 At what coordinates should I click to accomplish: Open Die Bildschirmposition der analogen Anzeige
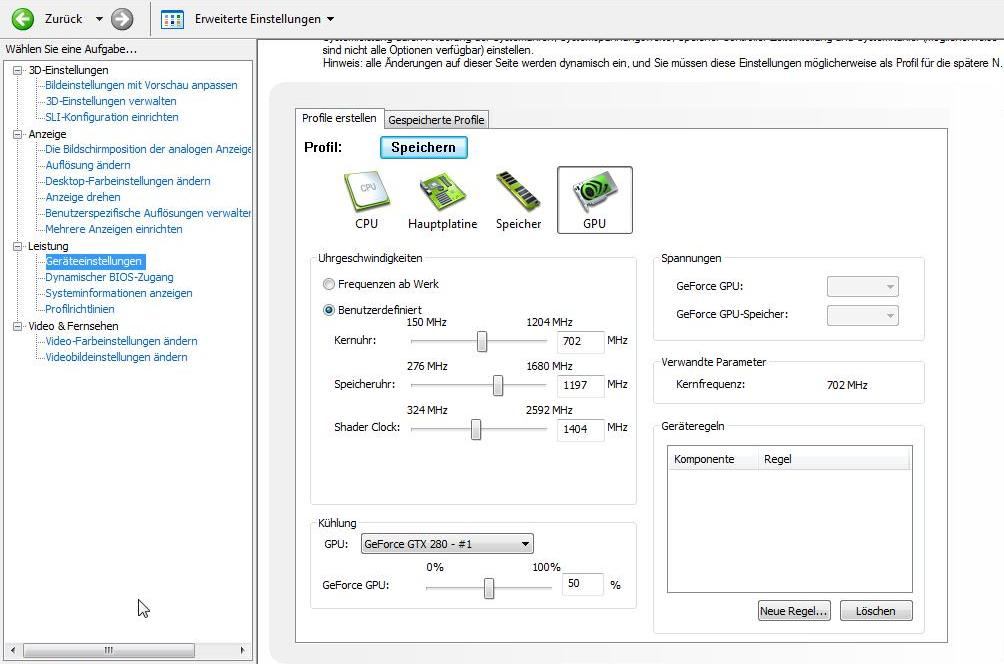(148, 149)
